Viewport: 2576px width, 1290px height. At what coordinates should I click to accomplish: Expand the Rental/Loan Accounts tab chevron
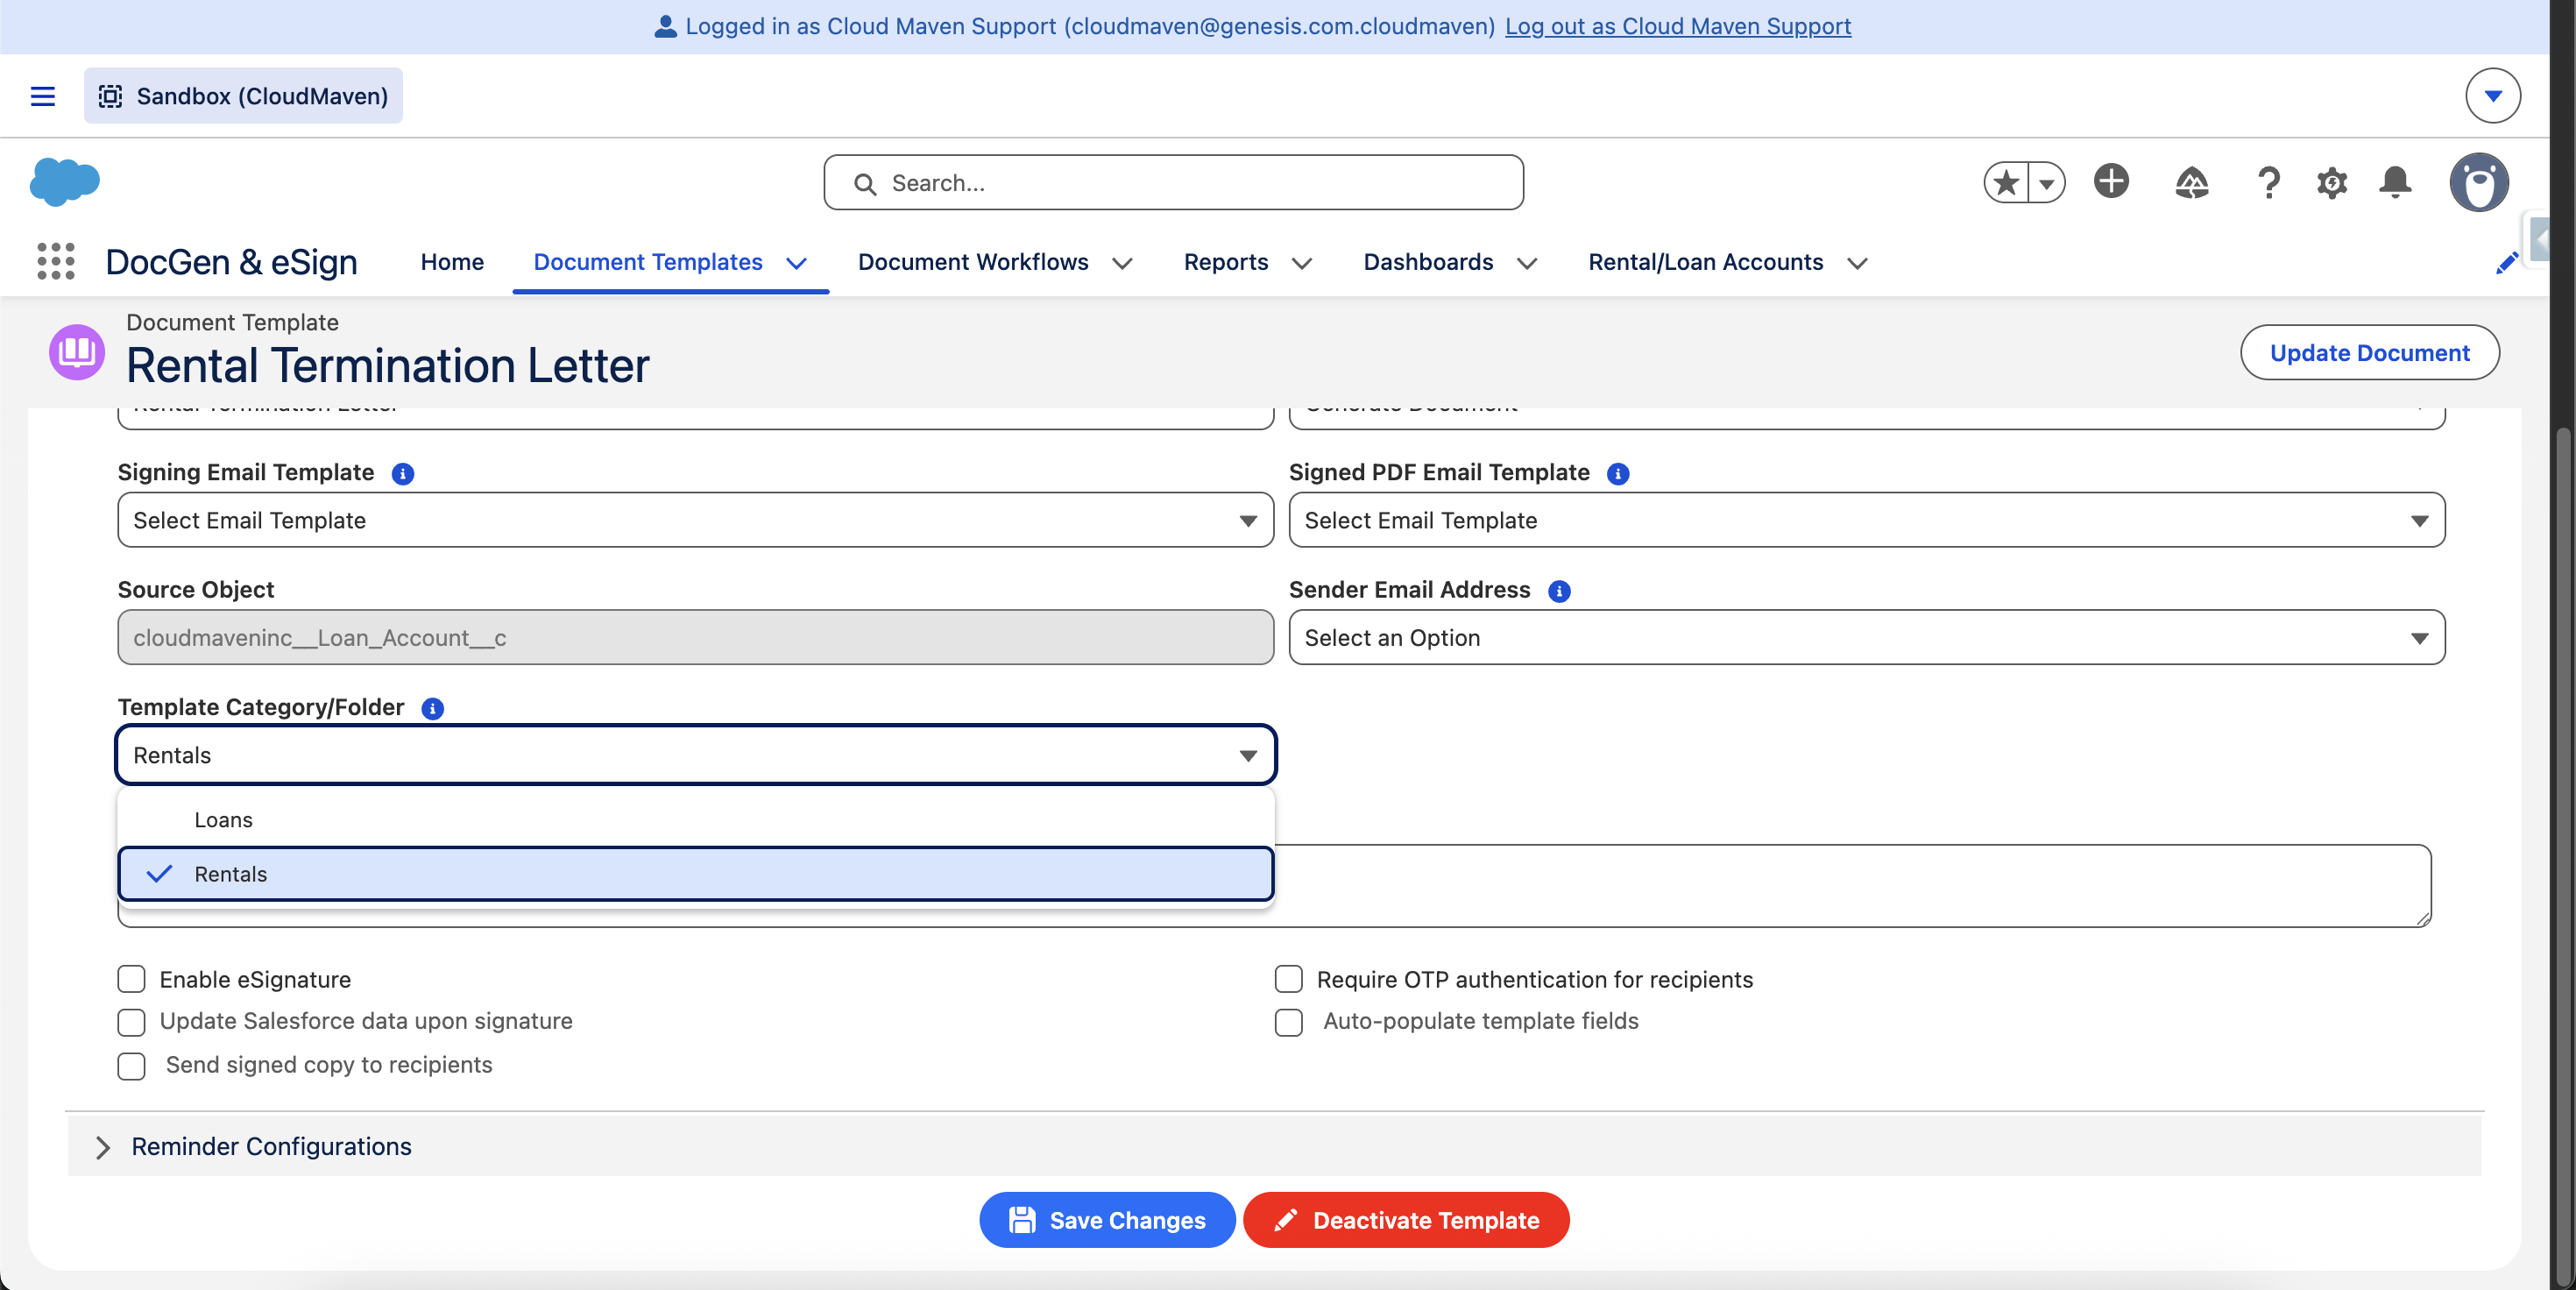pyautogui.click(x=1857, y=263)
